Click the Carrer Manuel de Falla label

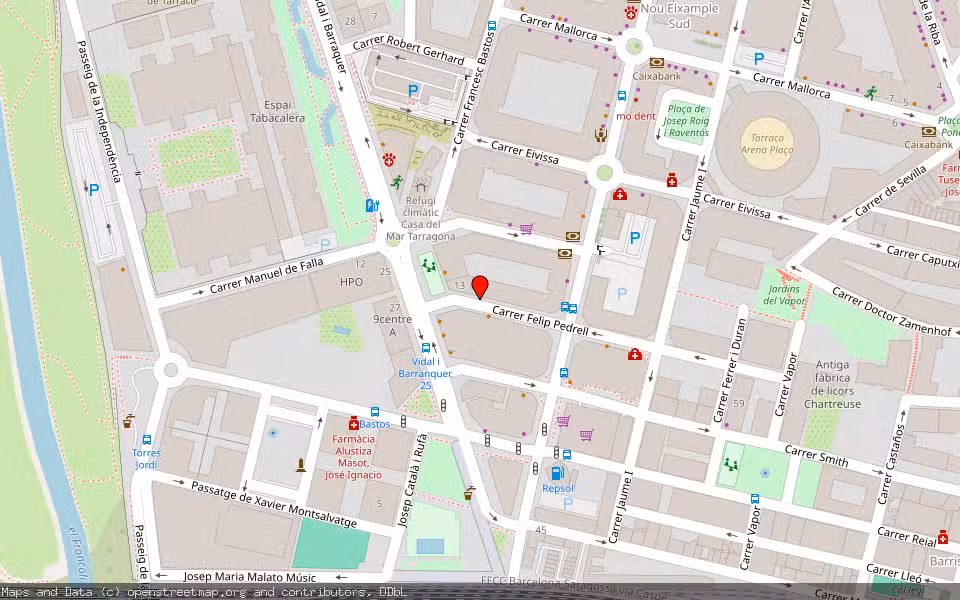tap(266, 277)
